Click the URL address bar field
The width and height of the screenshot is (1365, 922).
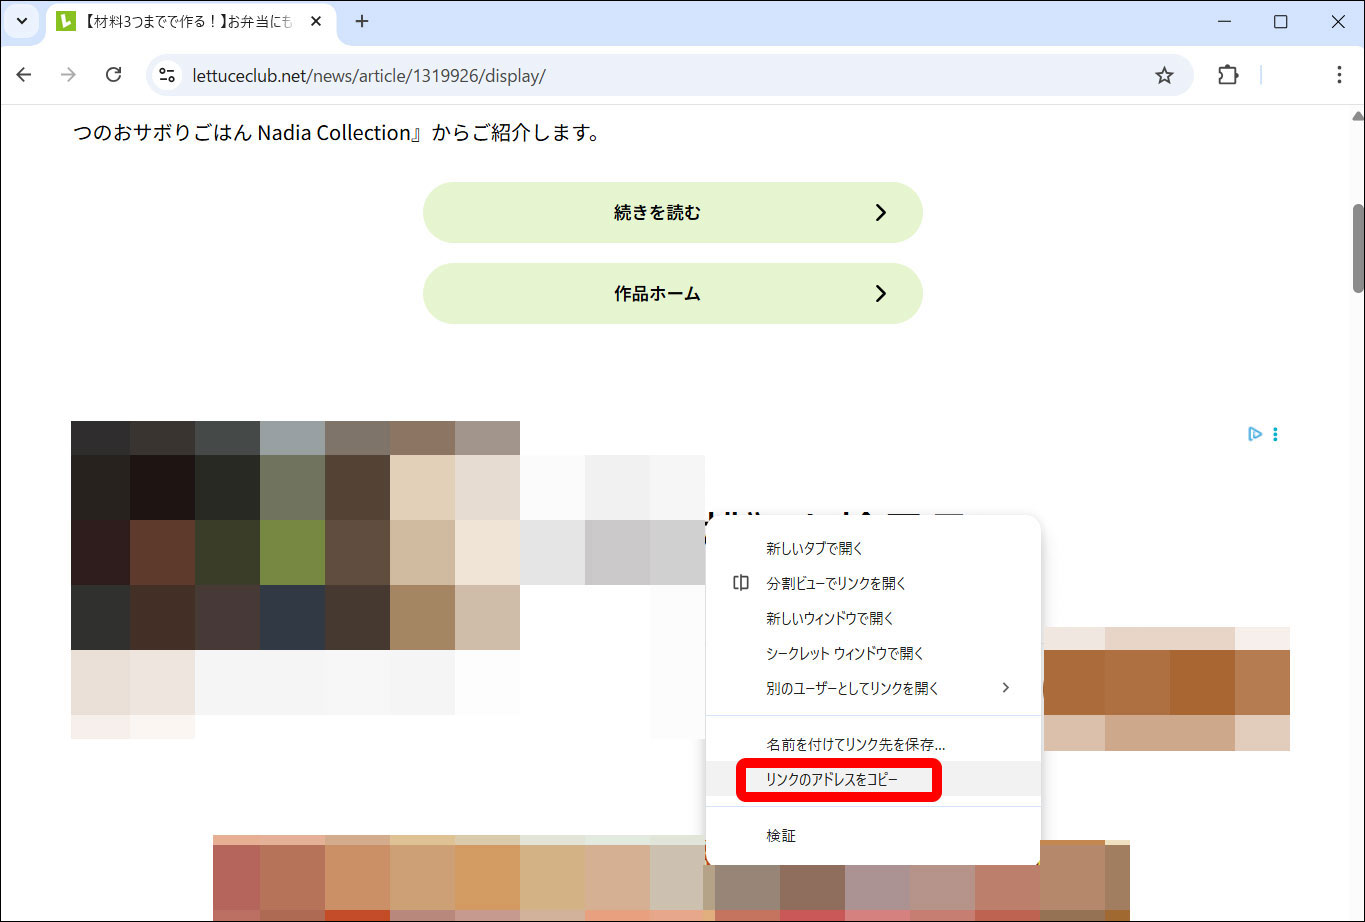pos(650,76)
